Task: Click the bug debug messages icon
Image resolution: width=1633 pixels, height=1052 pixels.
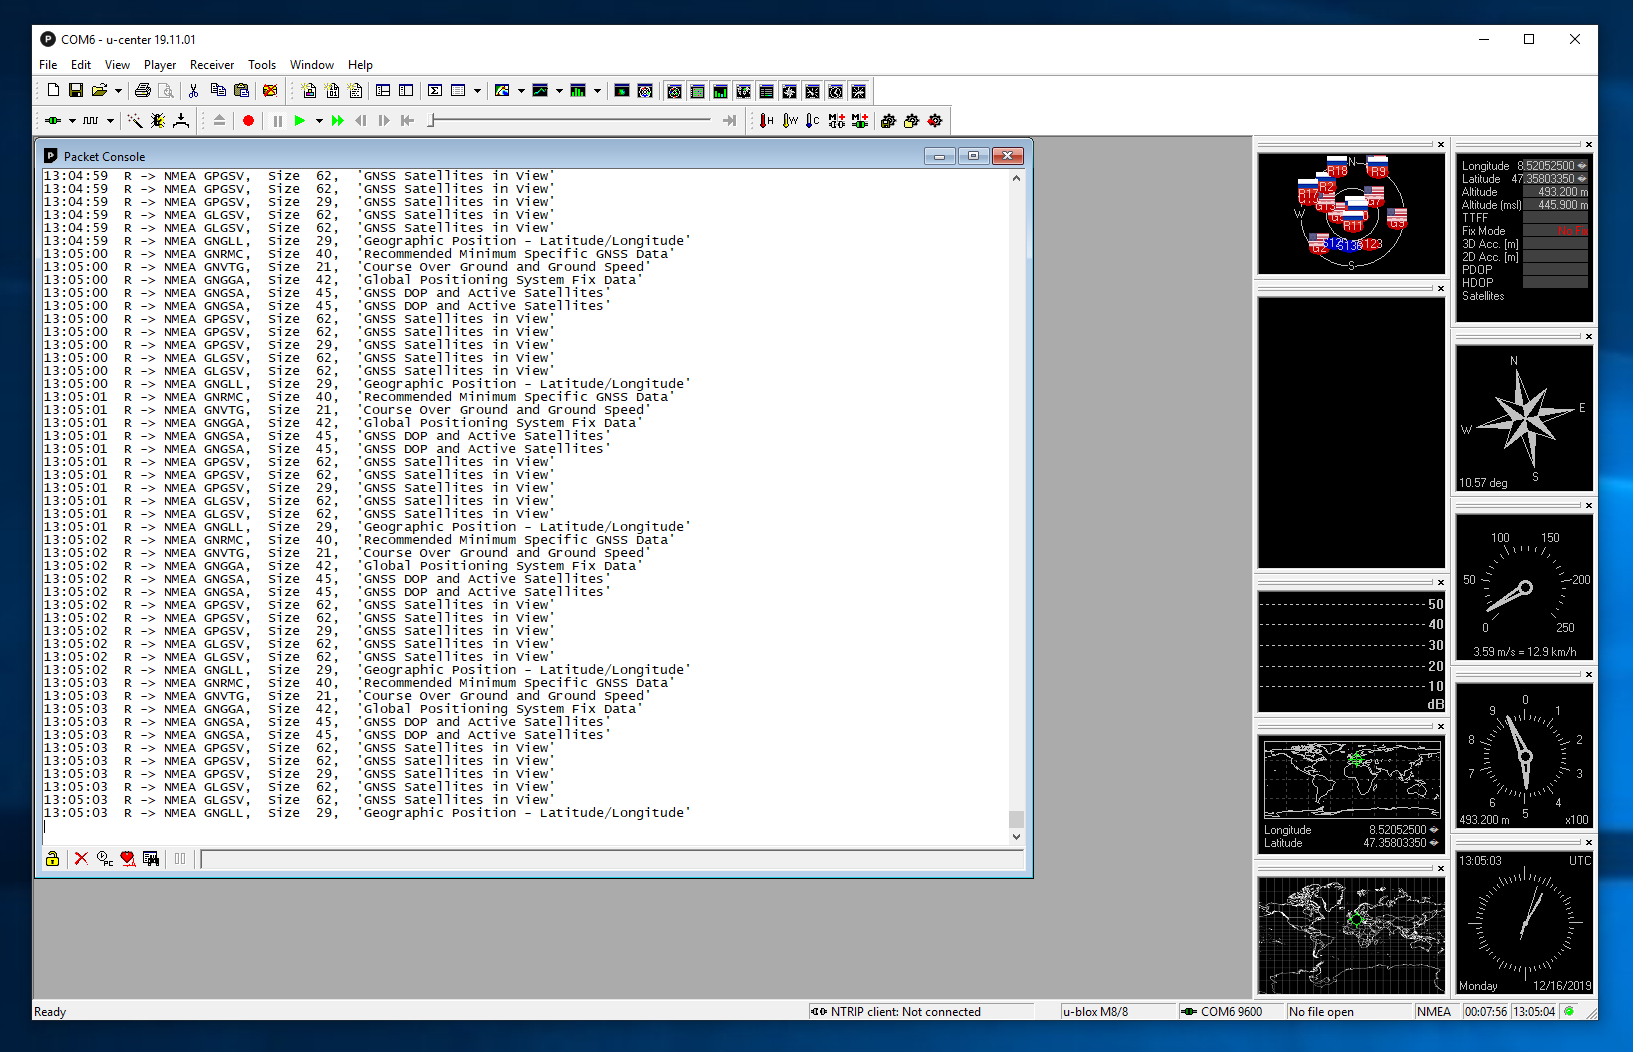Action: 158,121
